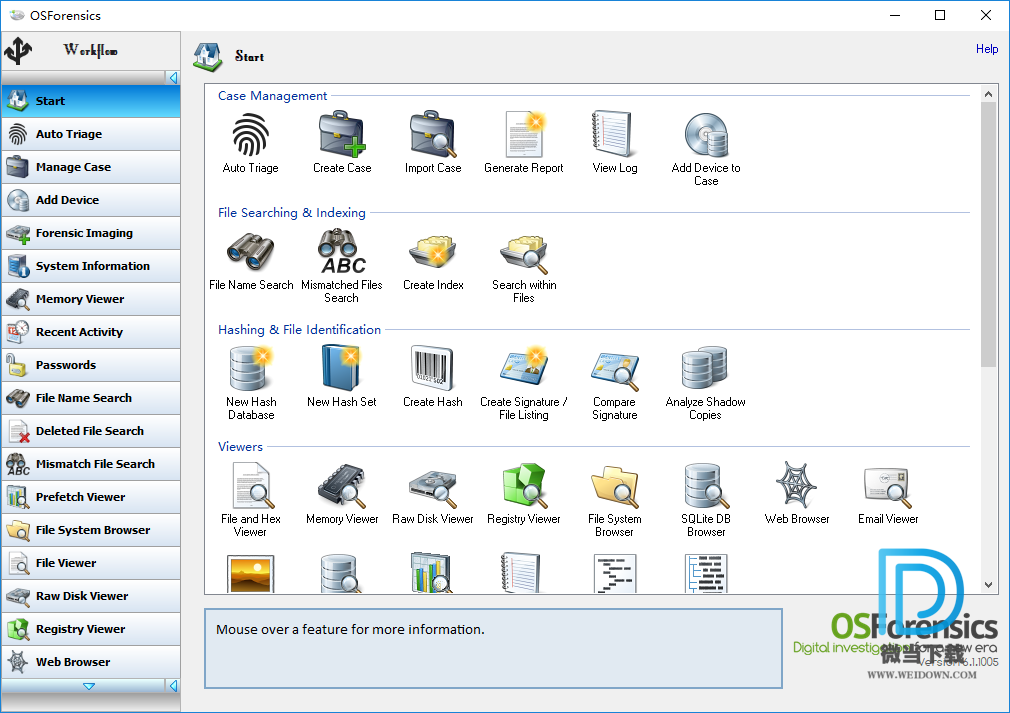The height and width of the screenshot is (713, 1010).
Task: Open Registry Viewer cube icon in Viewers
Action: pos(524,485)
